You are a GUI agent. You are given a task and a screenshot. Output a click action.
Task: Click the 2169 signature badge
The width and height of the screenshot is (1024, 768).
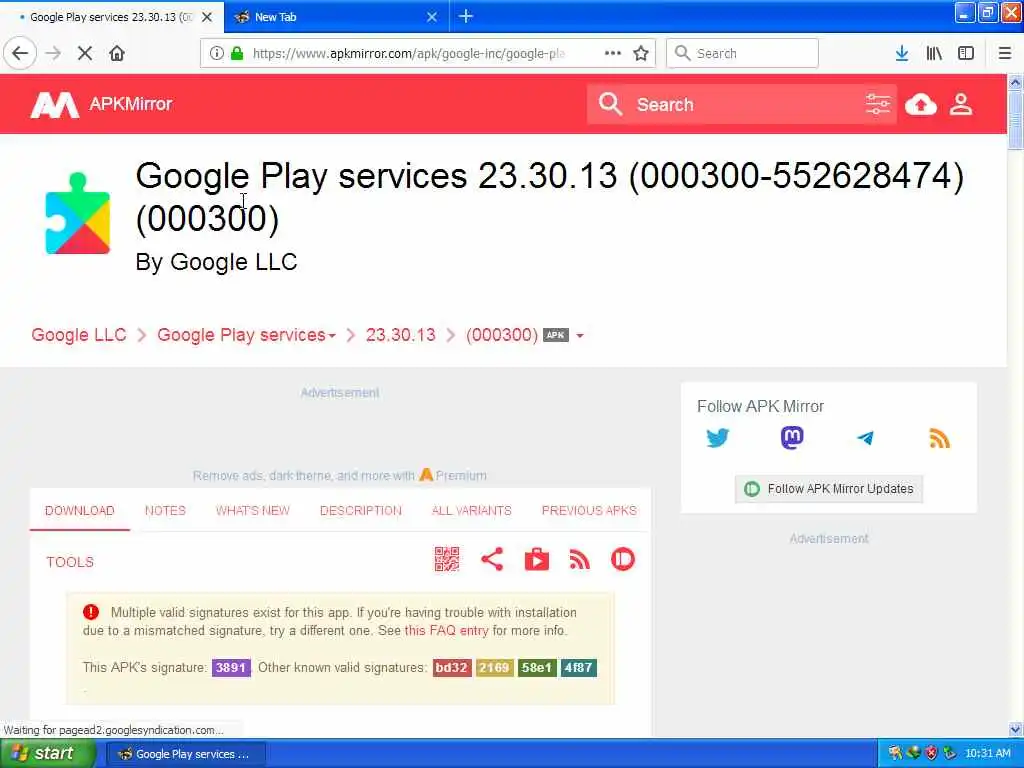pyautogui.click(x=494, y=668)
